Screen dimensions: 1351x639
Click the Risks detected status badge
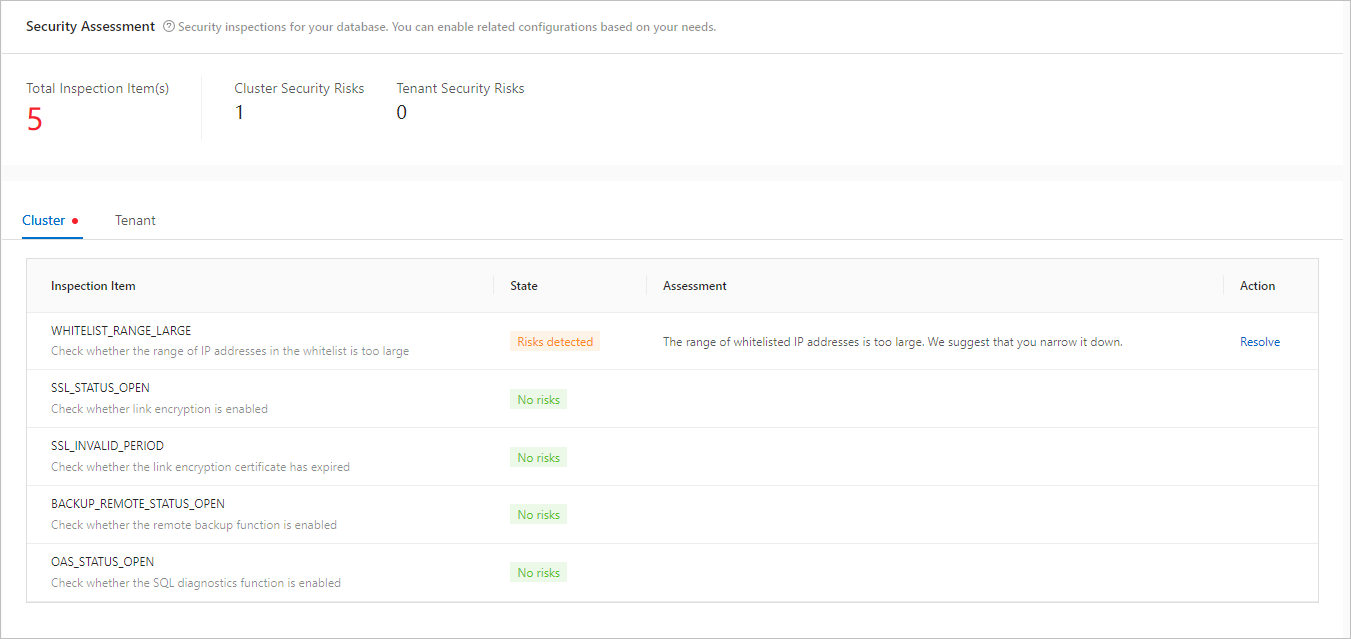pyautogui.click(x=555, y=342)
